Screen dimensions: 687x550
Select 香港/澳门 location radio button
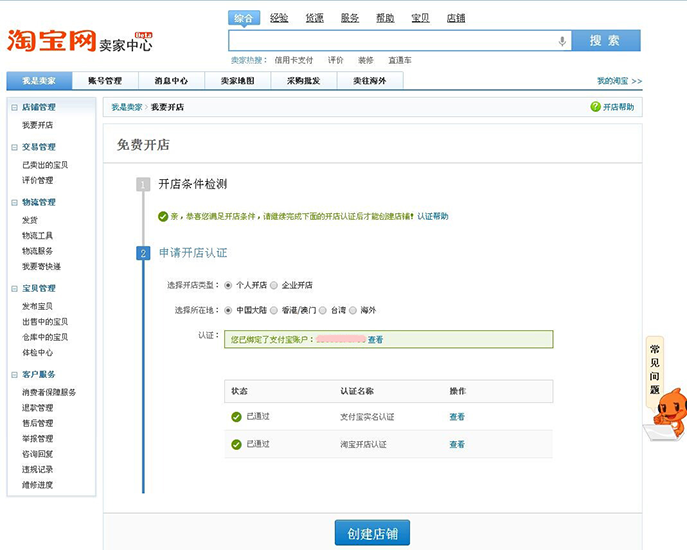coord(274,310)
